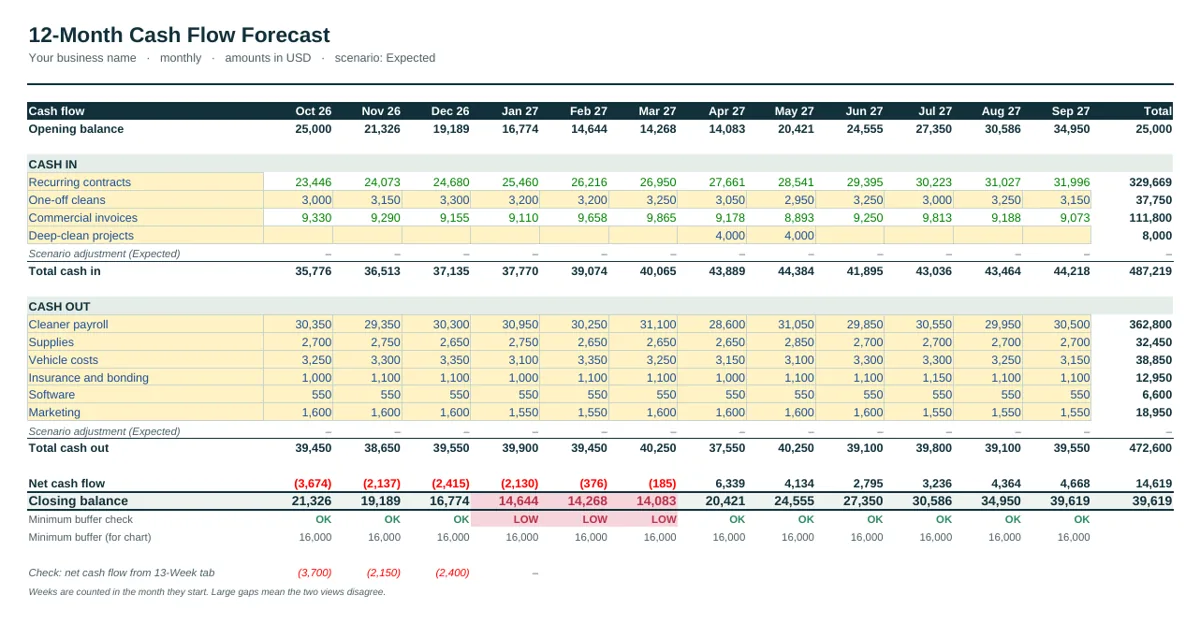Click Recurring contracts total 329,669
Screen dimensions: 1200x624
pos(1150,182)
